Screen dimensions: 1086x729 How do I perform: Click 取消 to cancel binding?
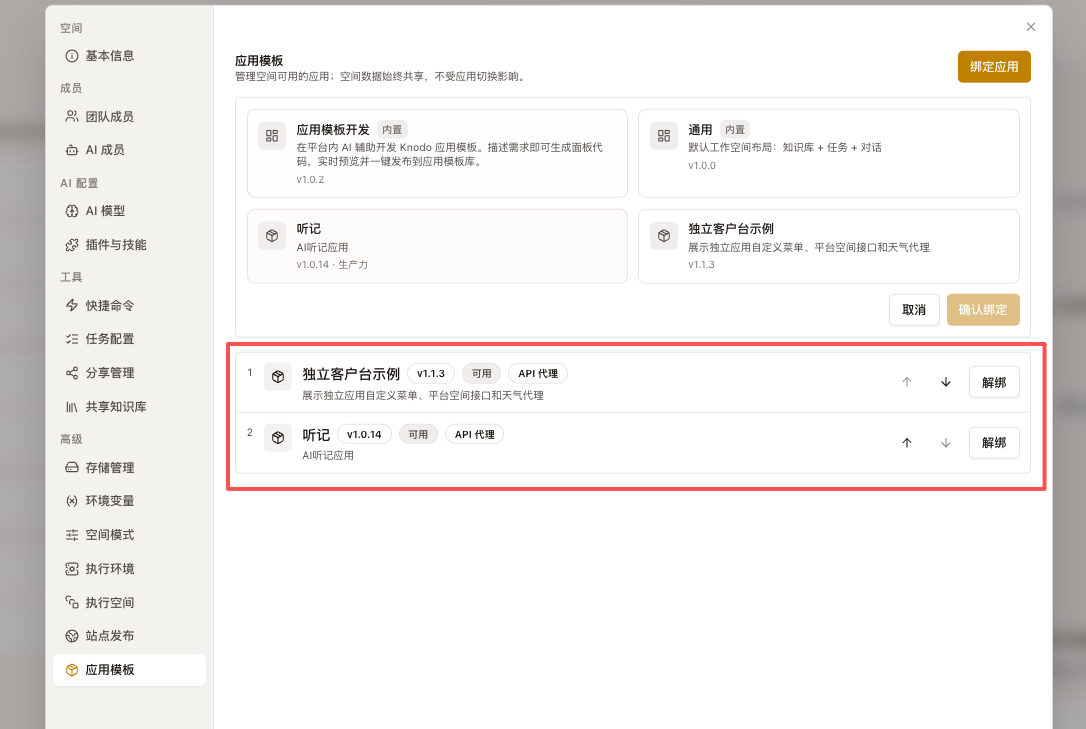(914, 309)
